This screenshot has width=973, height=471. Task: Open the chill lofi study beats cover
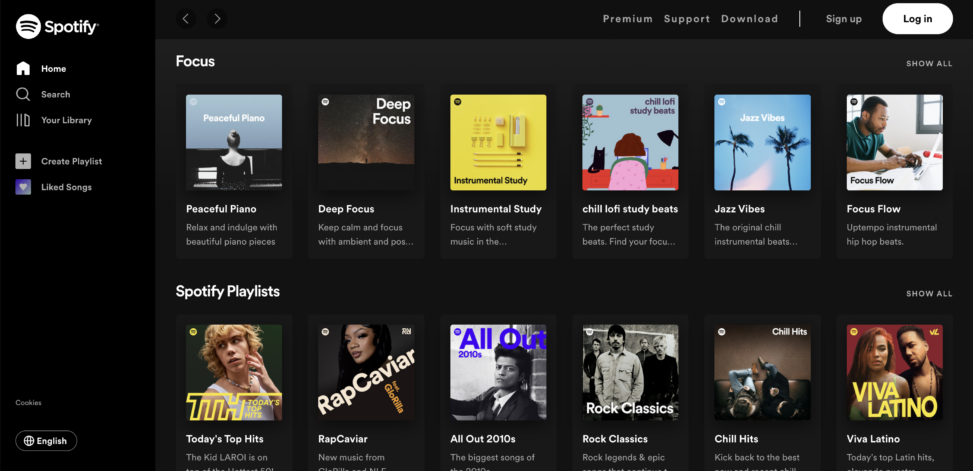630,142
